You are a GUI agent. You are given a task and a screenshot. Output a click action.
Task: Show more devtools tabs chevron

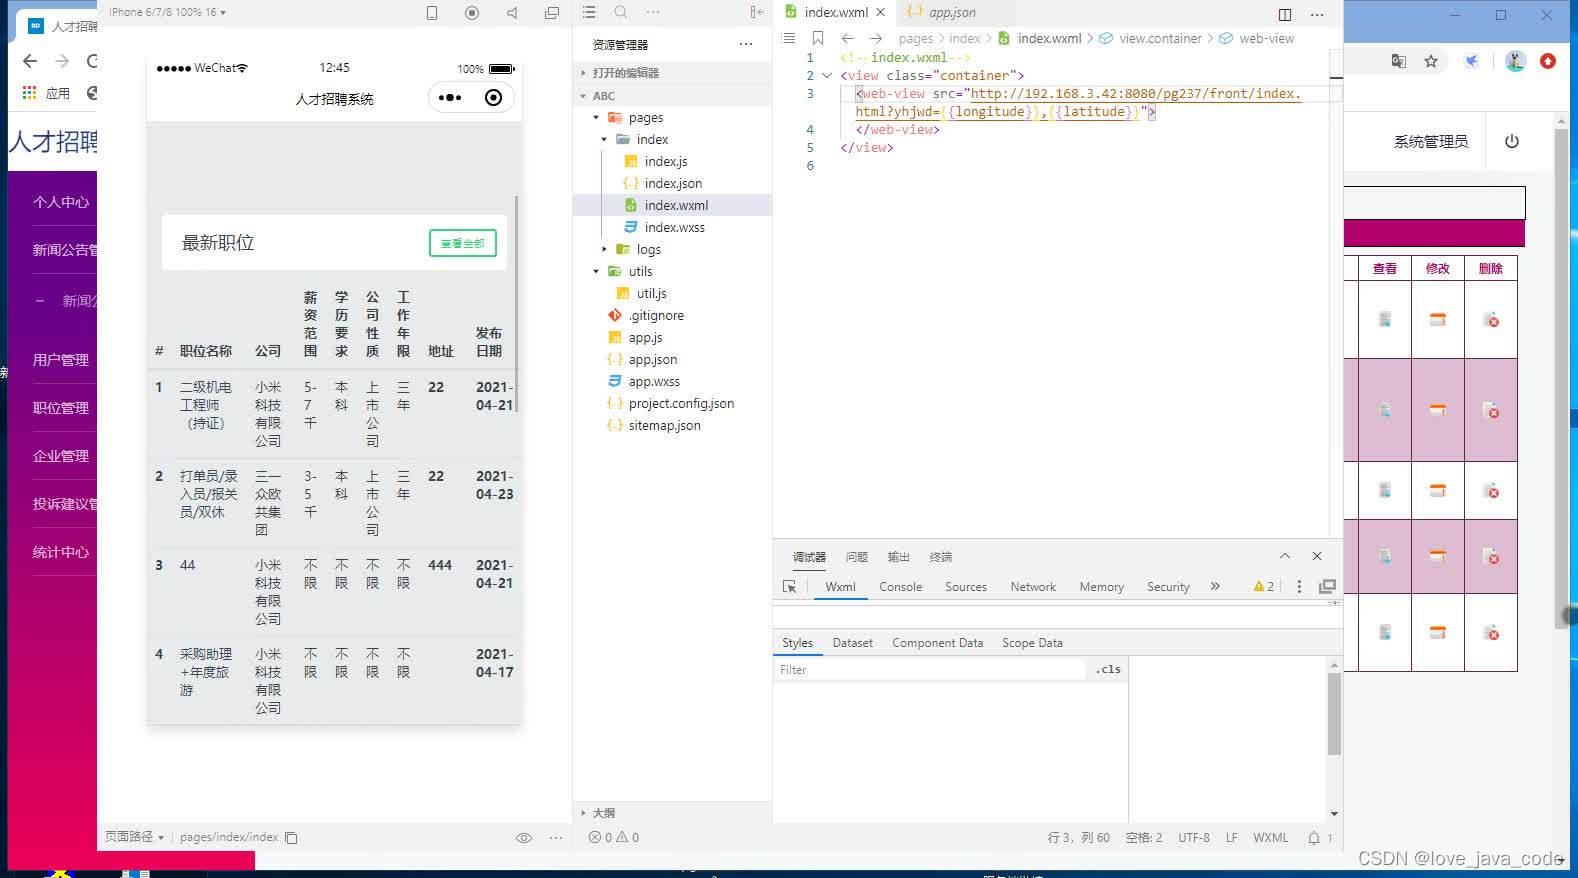pyautogui.click(x=1215, y=587)
